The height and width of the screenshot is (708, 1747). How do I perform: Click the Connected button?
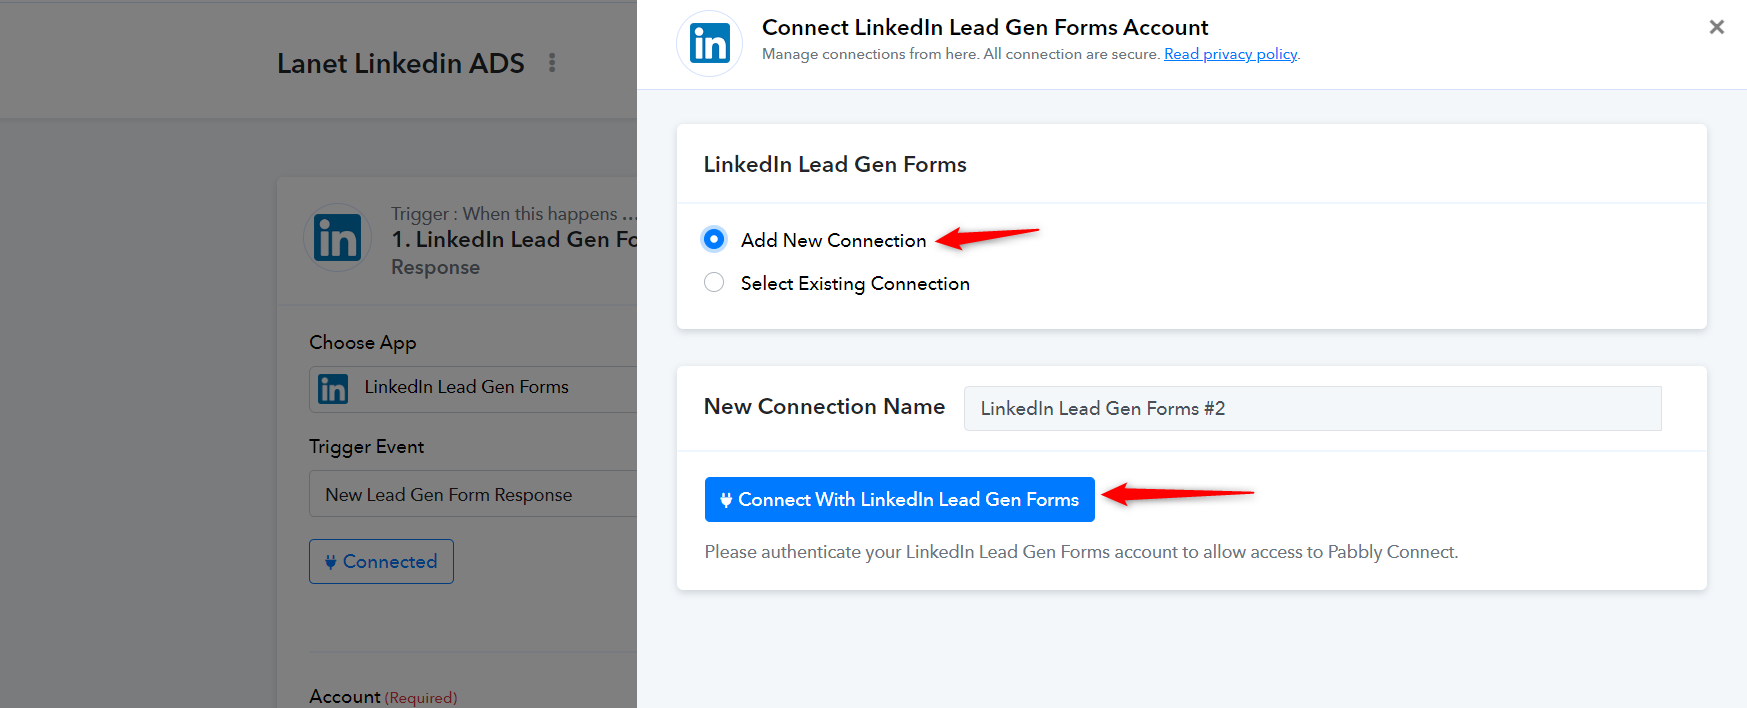(x=381, y=562)
